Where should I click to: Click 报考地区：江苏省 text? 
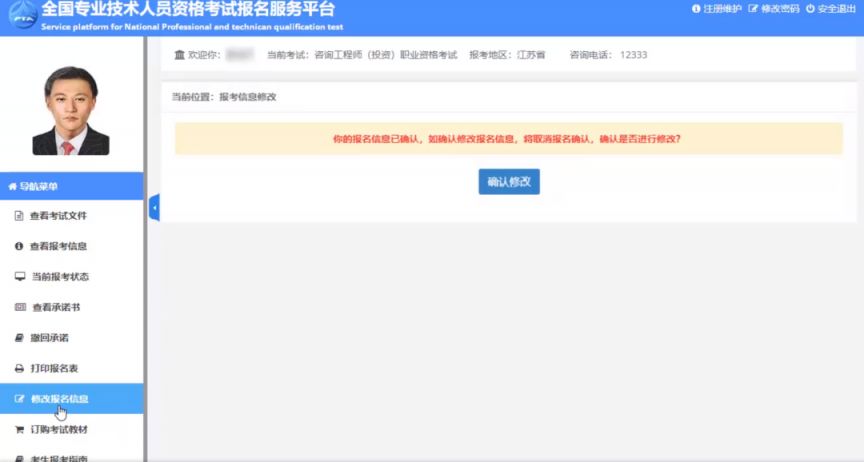pos(507,55)
